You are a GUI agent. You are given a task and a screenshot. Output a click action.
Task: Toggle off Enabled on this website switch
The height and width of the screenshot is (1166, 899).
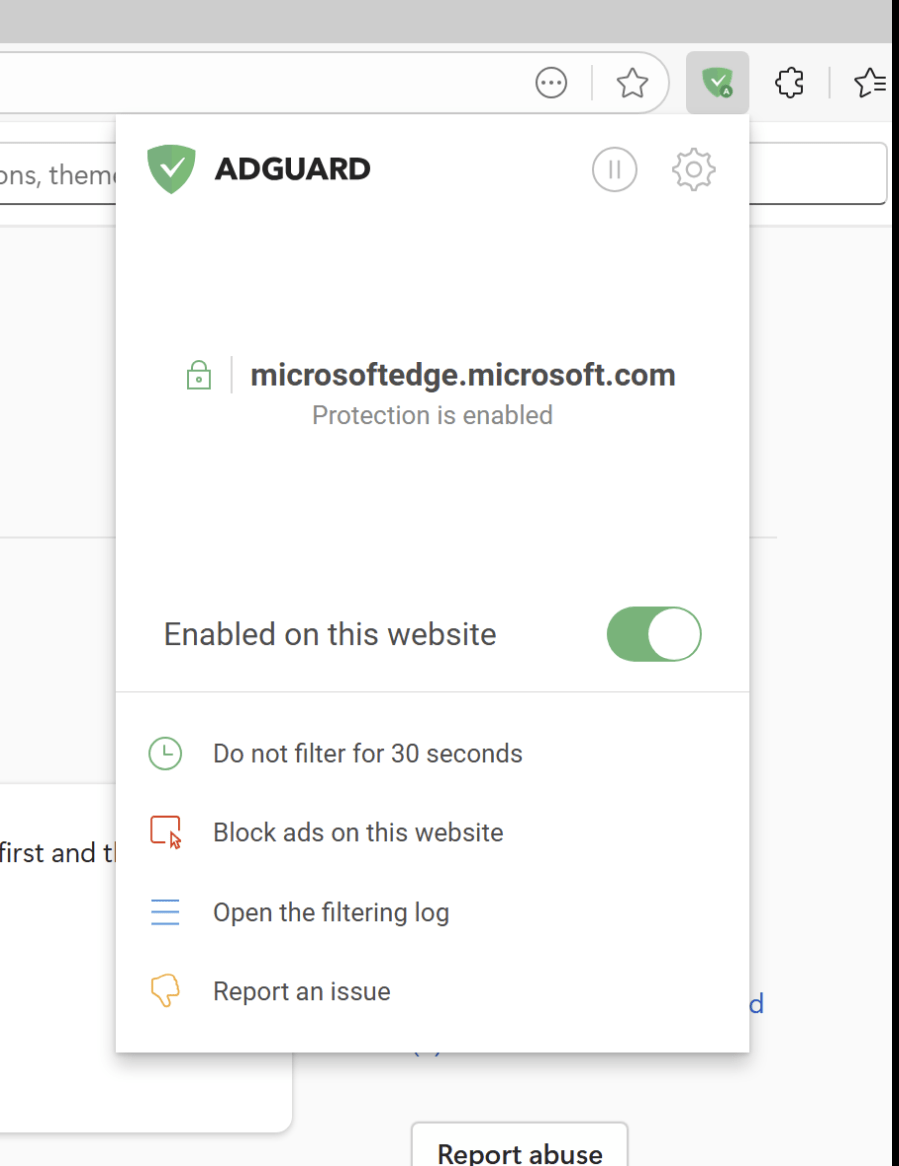654,634
